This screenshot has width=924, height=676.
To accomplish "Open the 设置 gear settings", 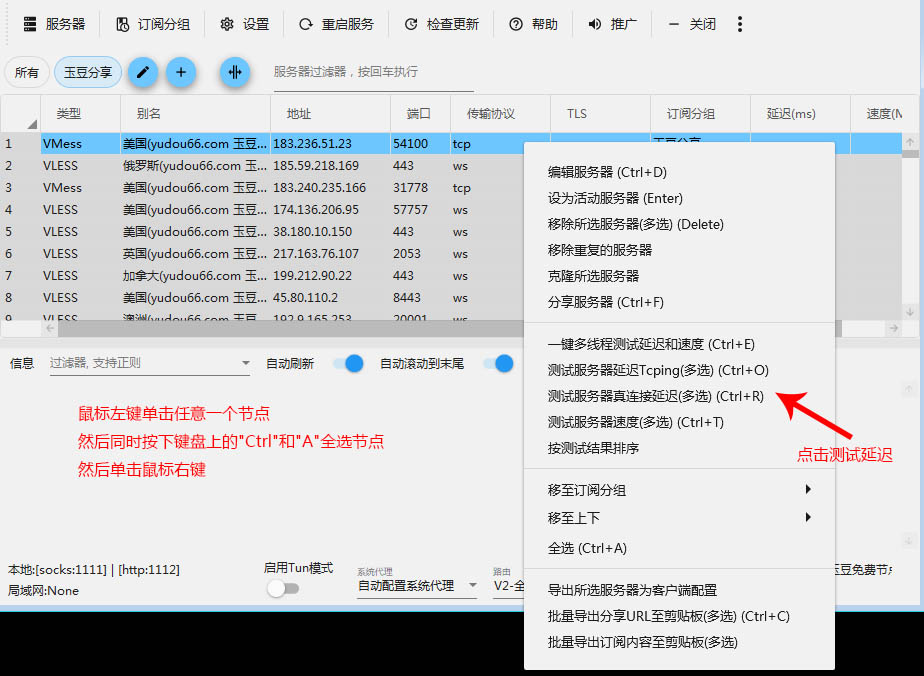I will pyautogui.click(x=244, y=24).
